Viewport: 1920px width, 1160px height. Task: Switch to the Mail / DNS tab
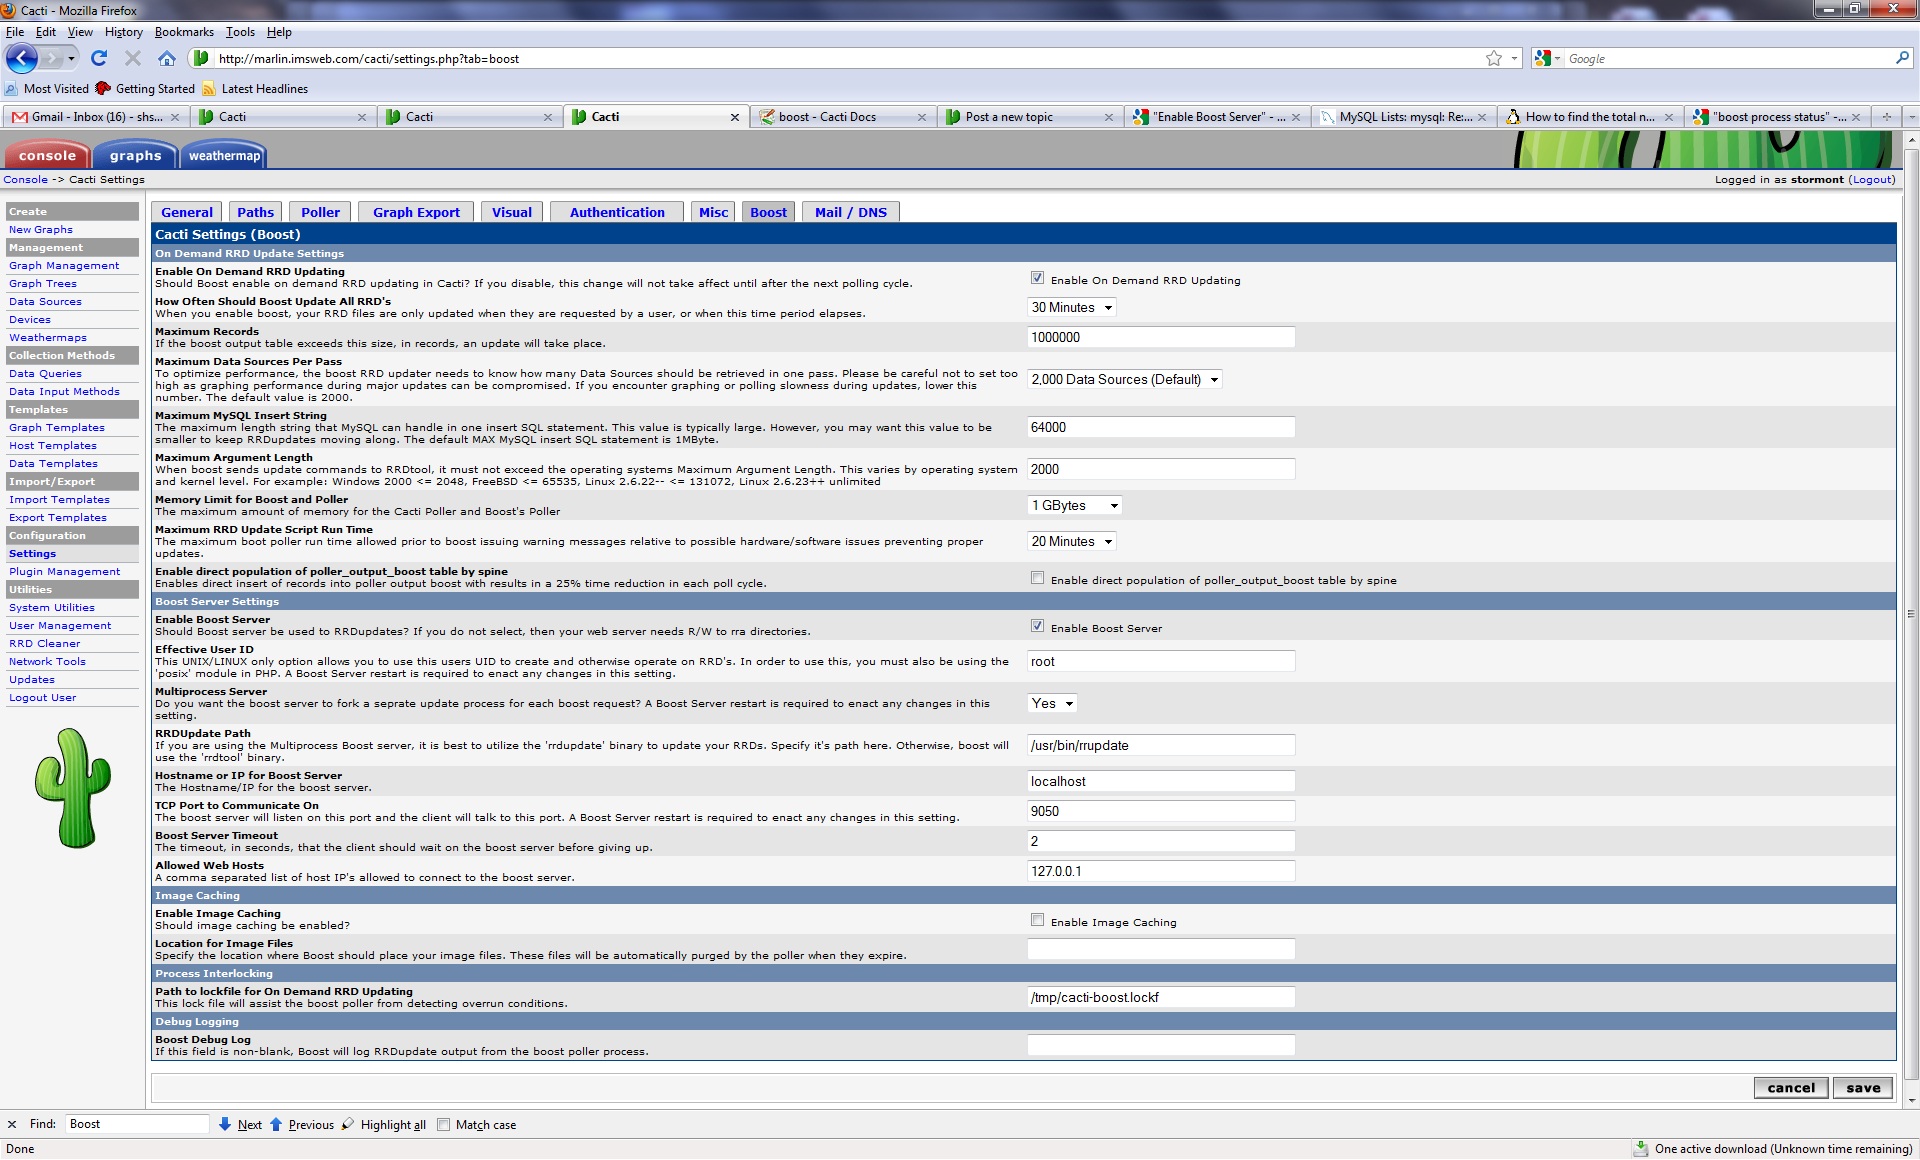pos(850,212)
